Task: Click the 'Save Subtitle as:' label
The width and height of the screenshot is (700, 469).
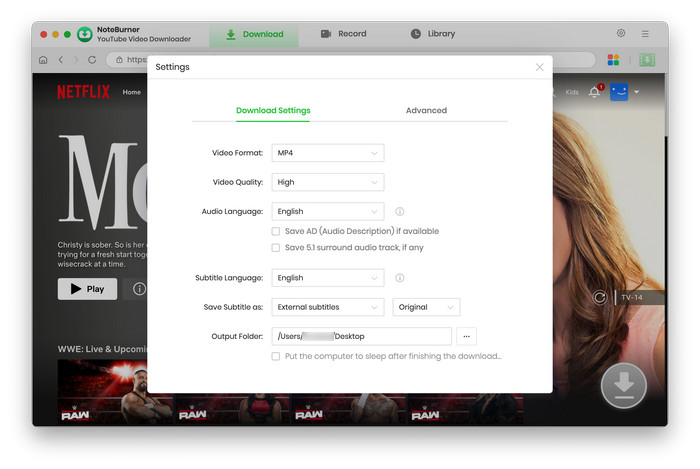Action: click(233, 307)
